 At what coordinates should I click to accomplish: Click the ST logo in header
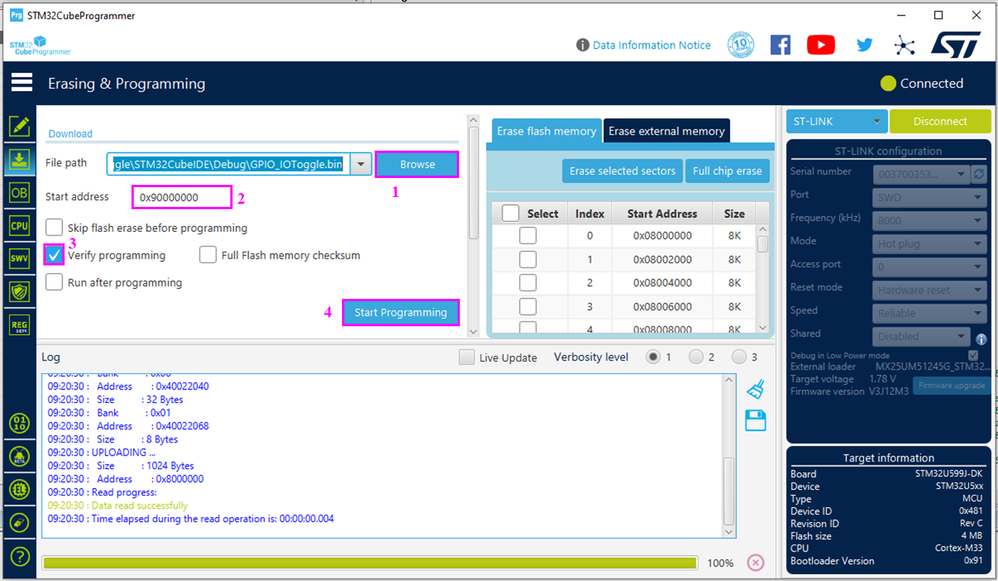956,45
